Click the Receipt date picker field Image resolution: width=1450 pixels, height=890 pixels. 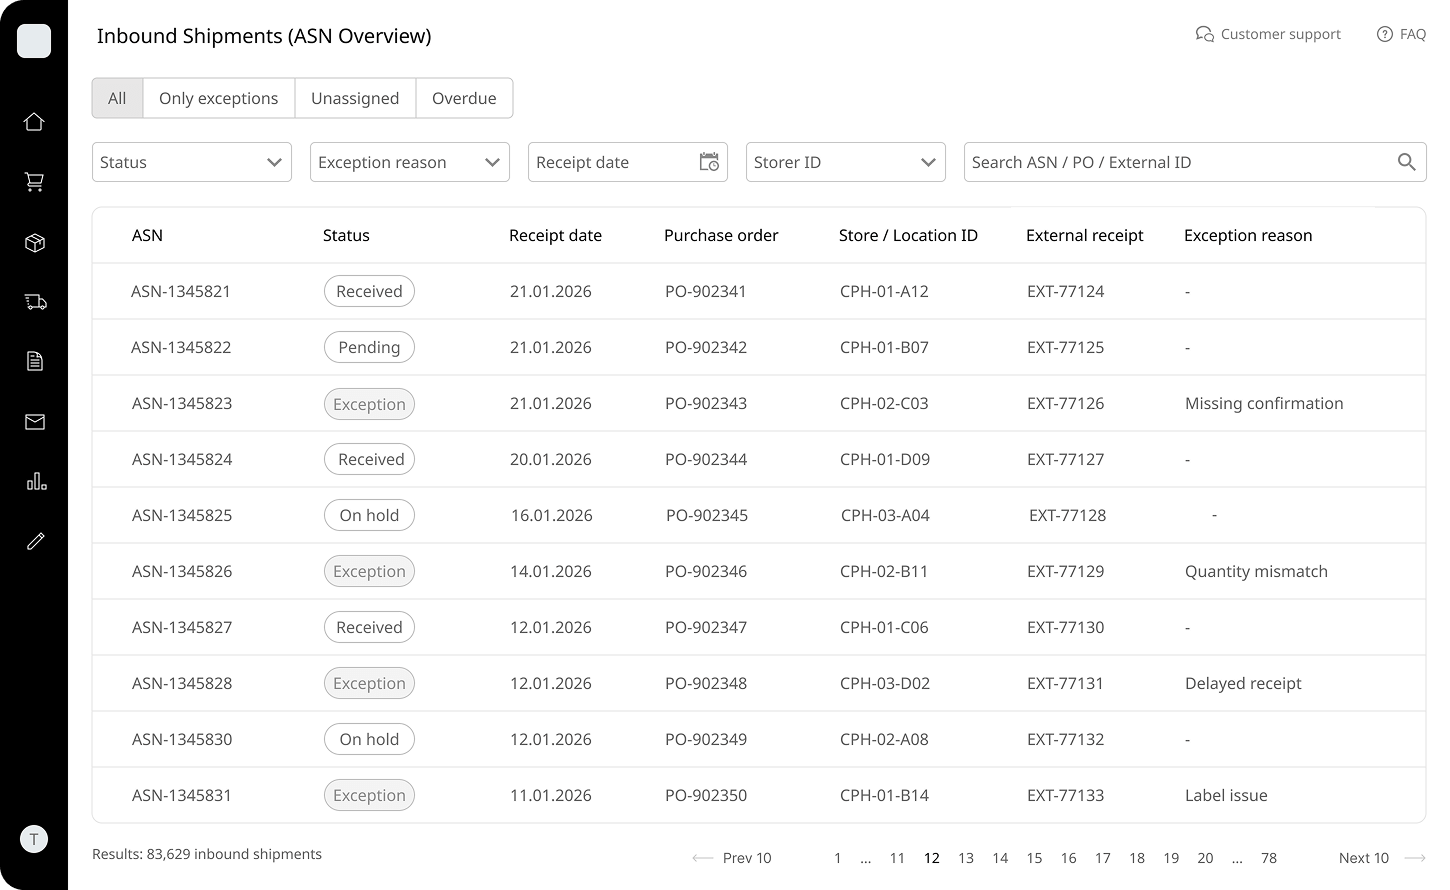627,162
